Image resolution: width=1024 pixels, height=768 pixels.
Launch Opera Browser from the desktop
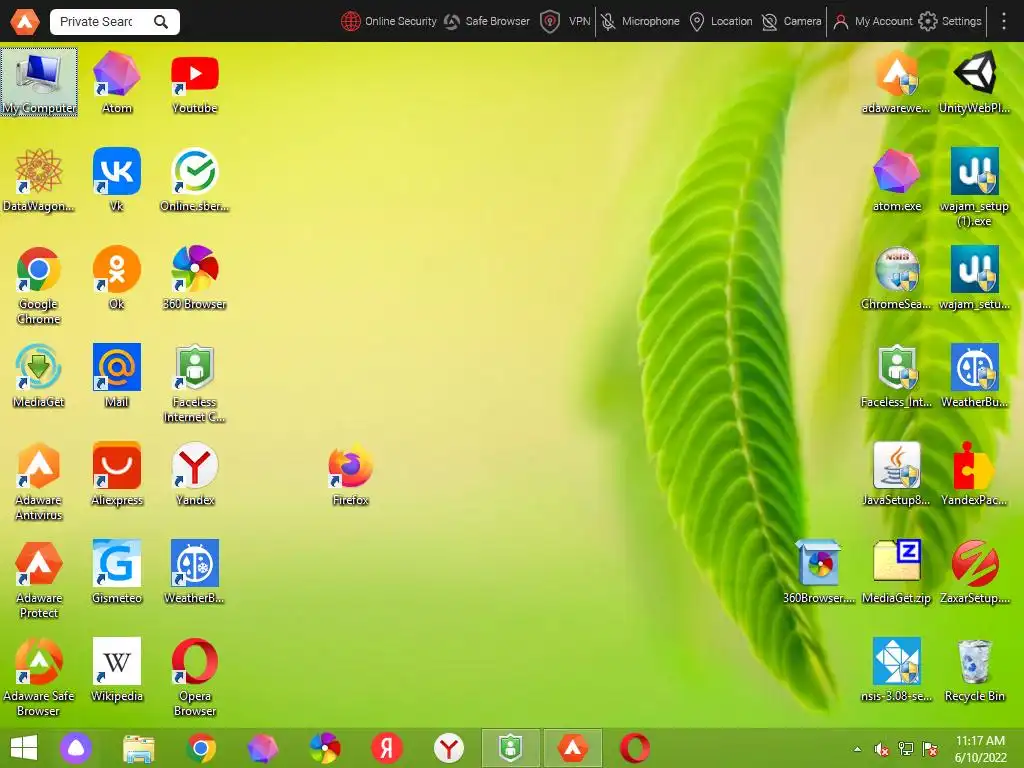[x=195, y=677]
